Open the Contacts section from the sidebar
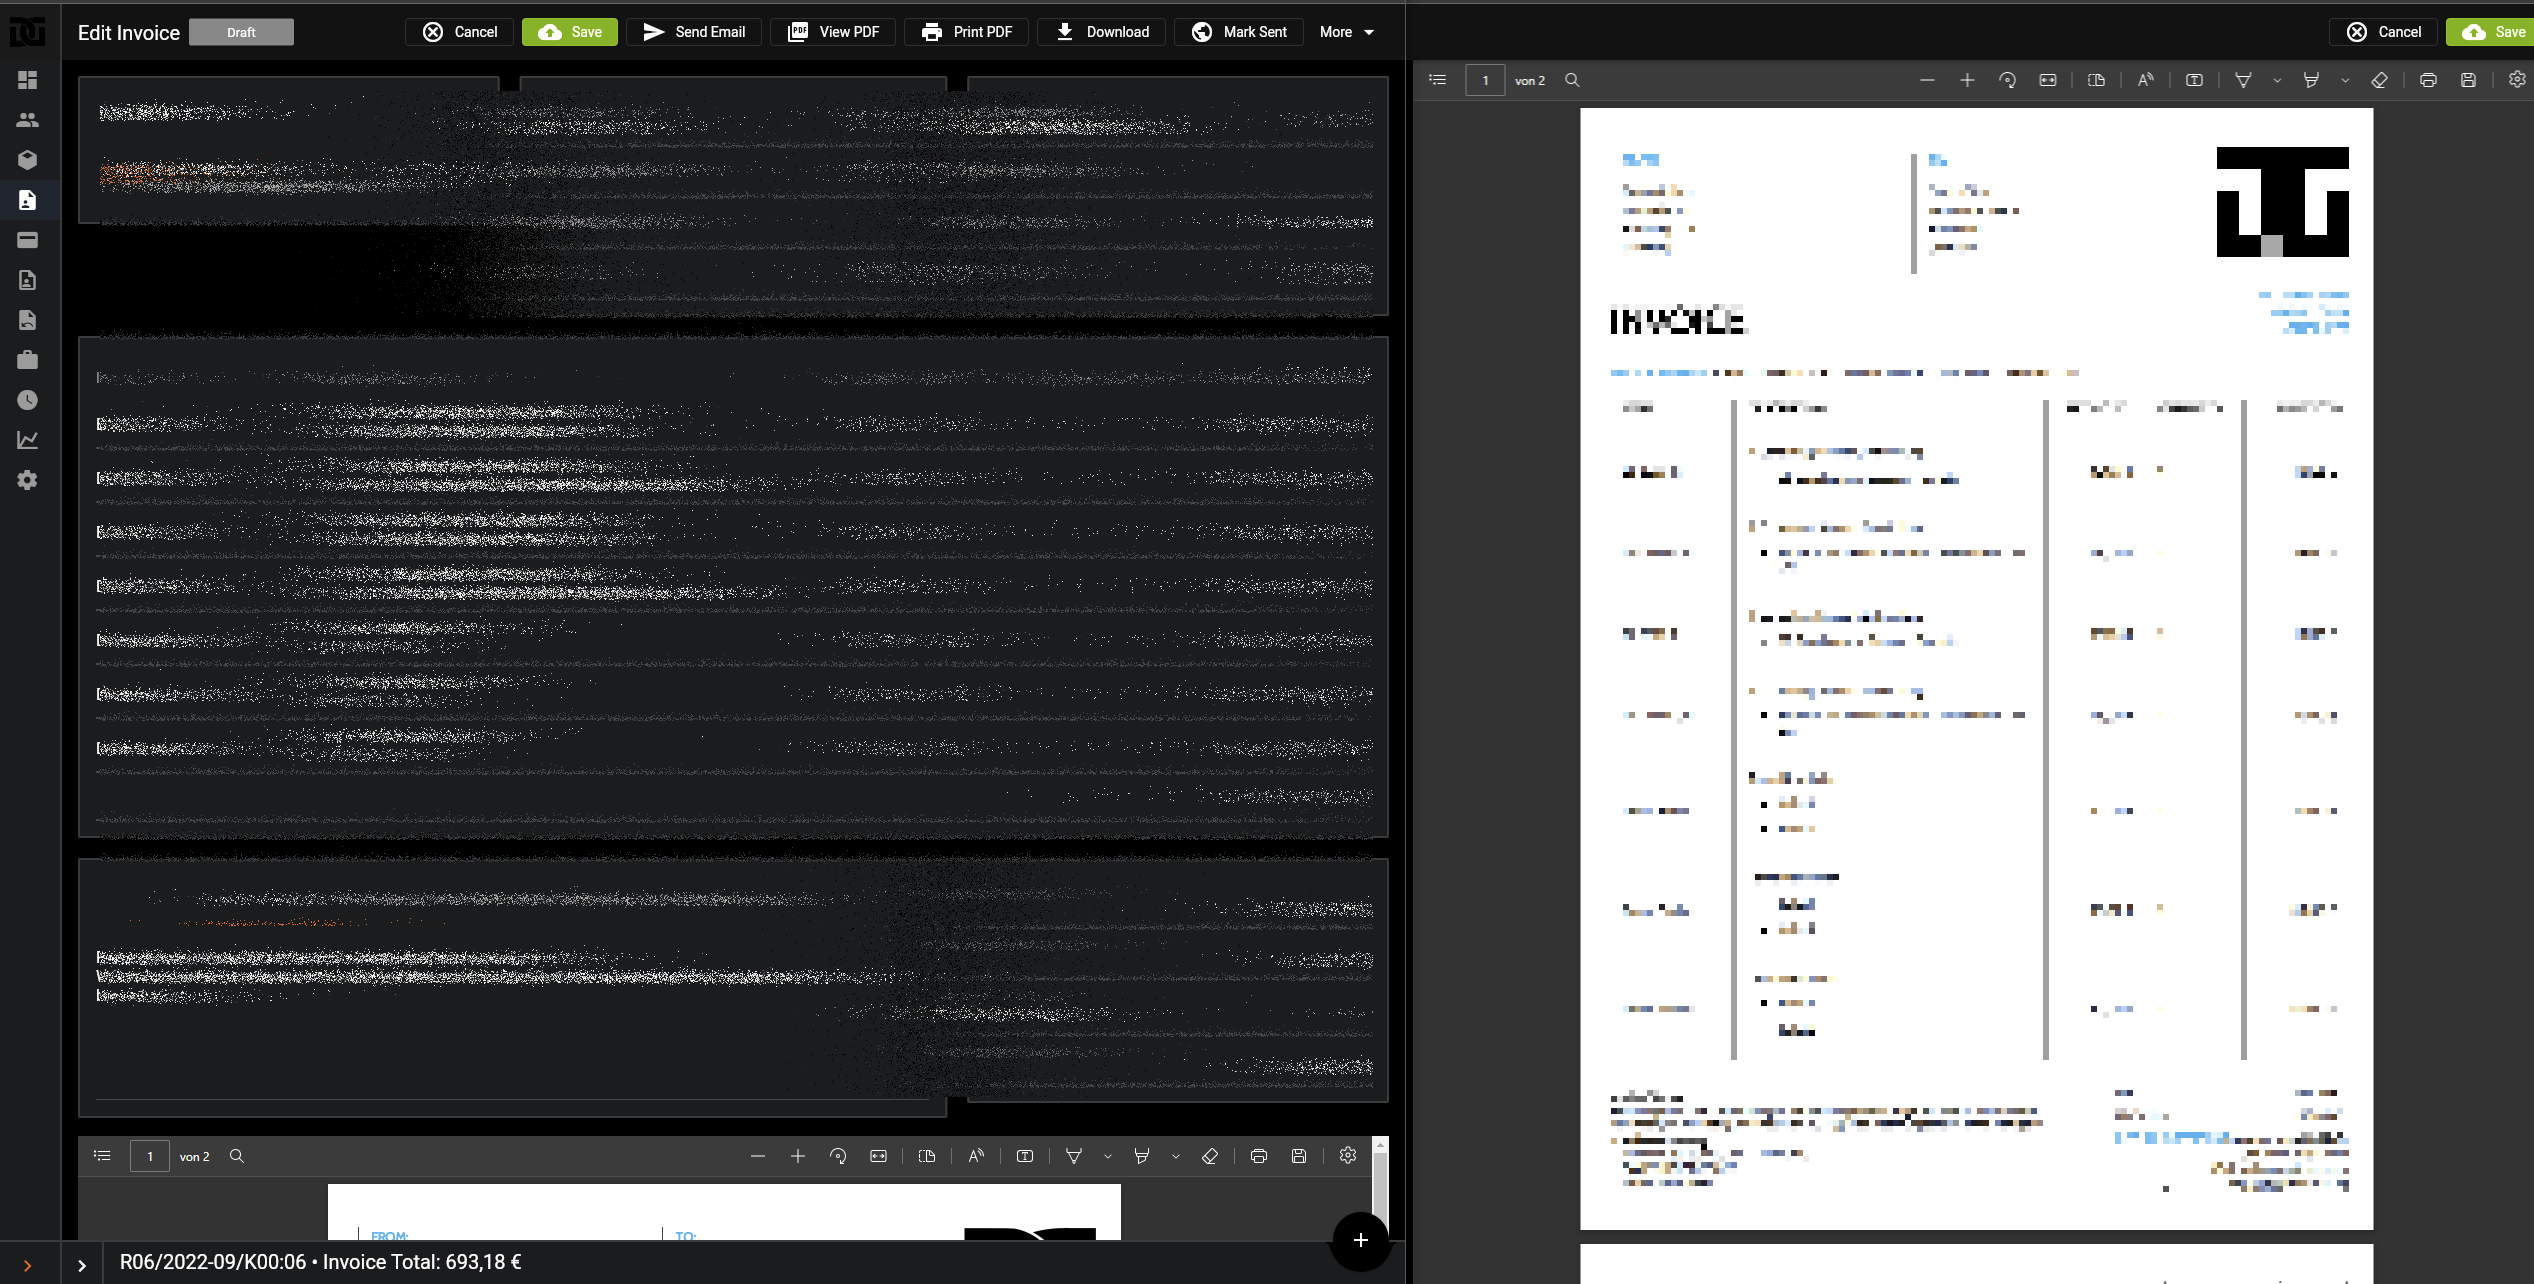This screenshot has height=1284, width=2534. click(28, 120)
